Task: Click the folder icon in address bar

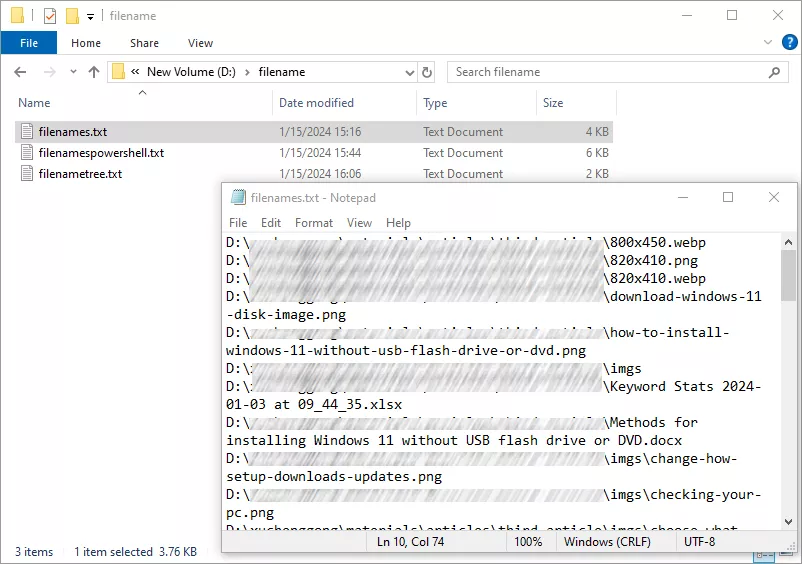Action: pos(119,72)
